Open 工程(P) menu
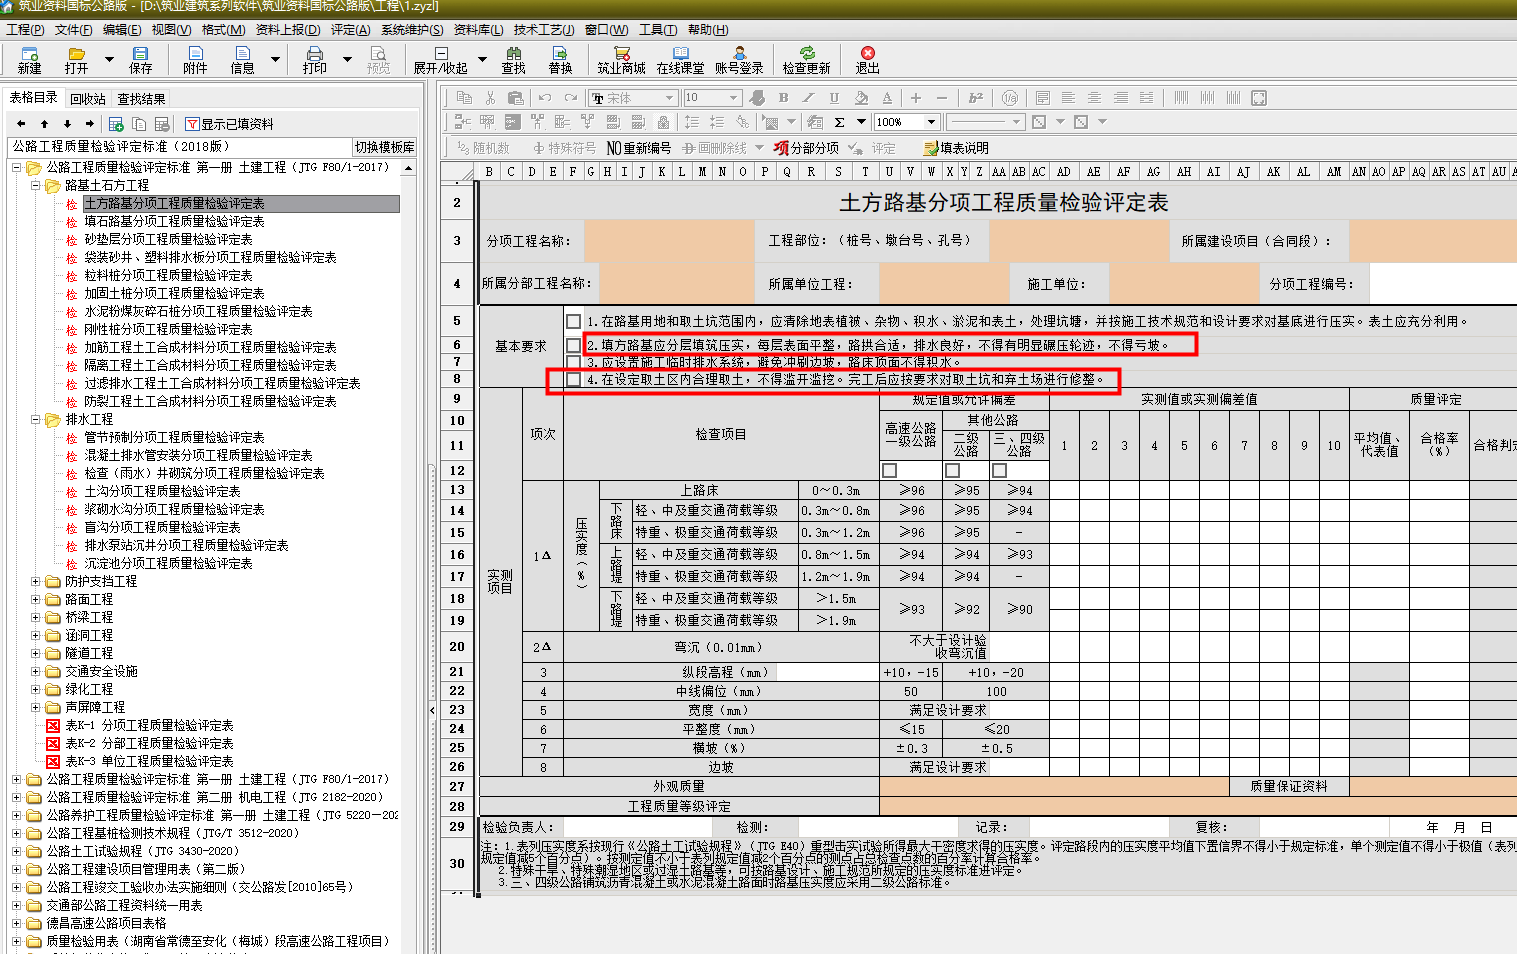This screenshot has width=1517, height=954. [25, 30]
